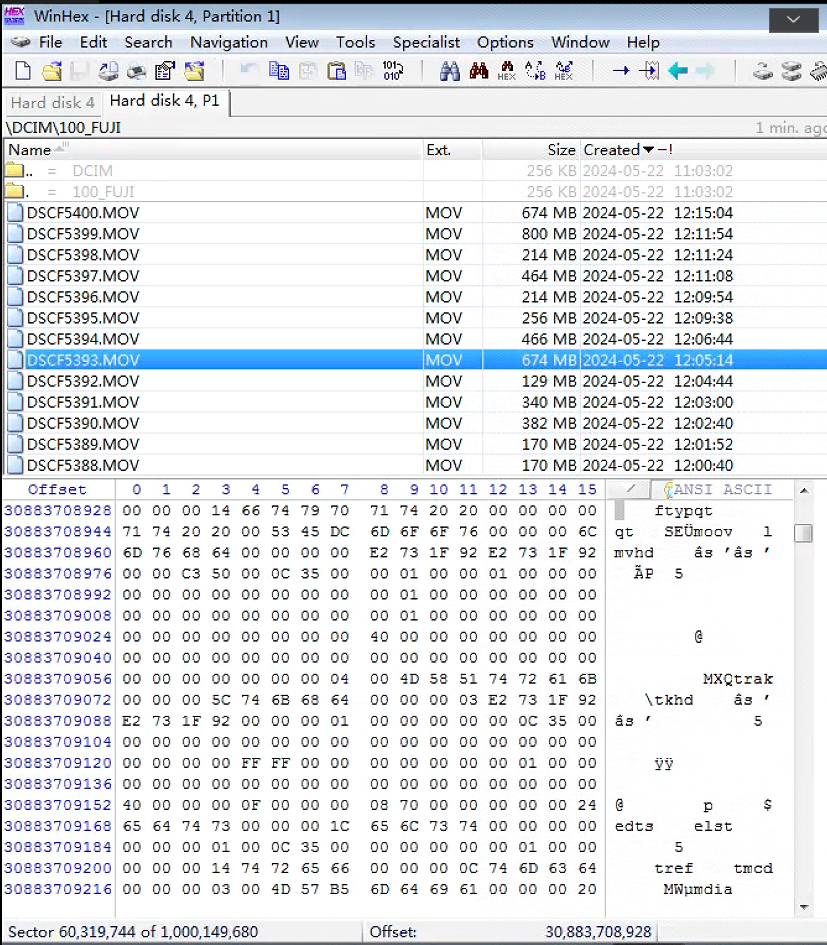The height and width of the screenshot is (945, 827).
Task: Select the DSCF5399.MOV file row
Action: pos(415,234)
